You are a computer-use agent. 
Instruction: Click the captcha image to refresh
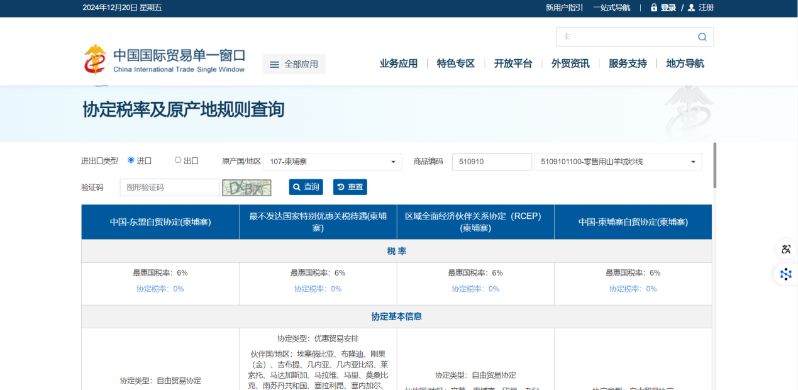click(247, 187)
